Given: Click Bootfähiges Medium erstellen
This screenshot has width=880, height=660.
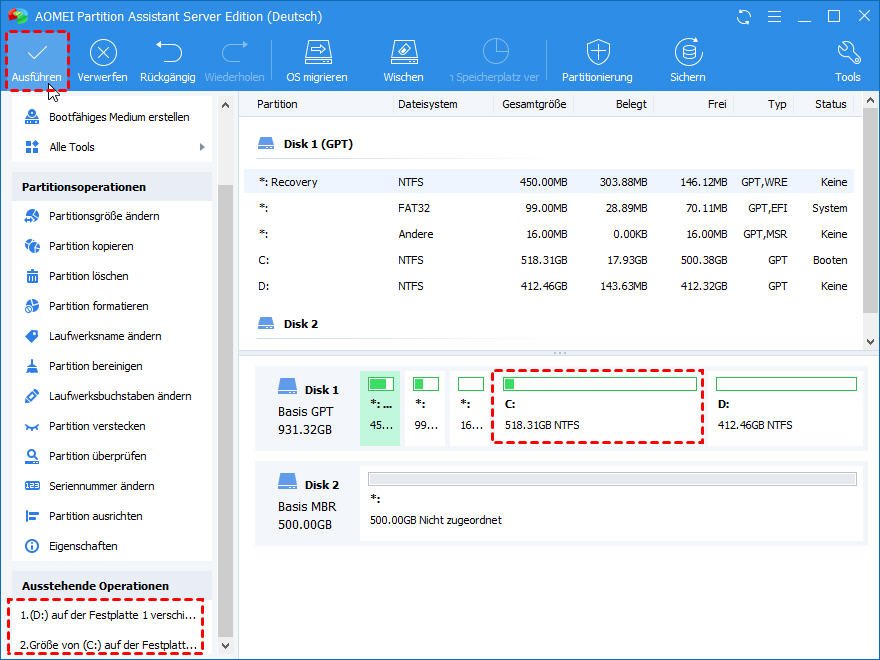Looking at the screenshot, I should pos(119,117).
